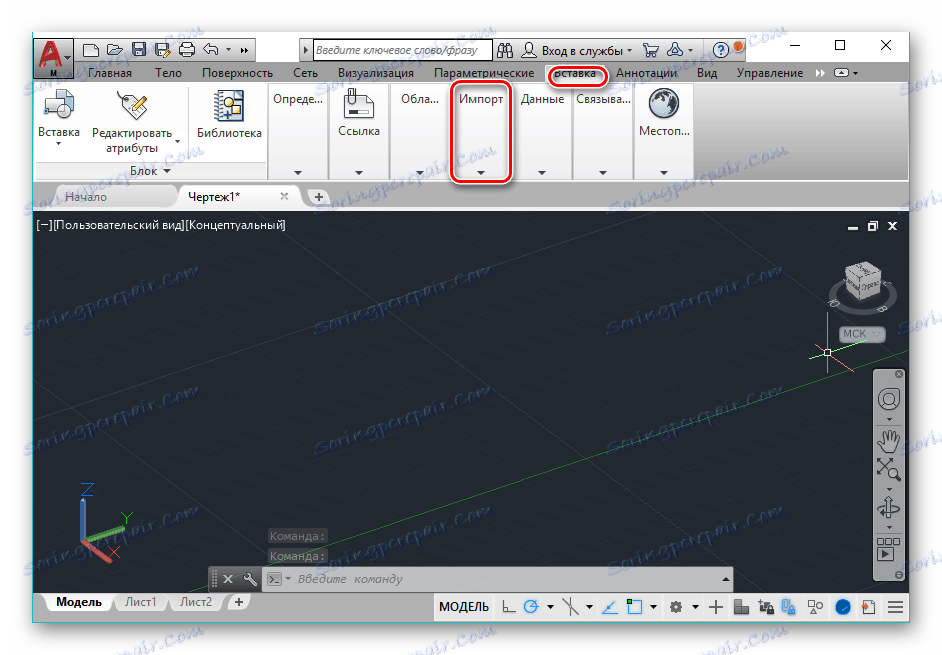This screenshot has width=942, height=655.
Task: Click the Save As icon
Action: pos(162,50)
